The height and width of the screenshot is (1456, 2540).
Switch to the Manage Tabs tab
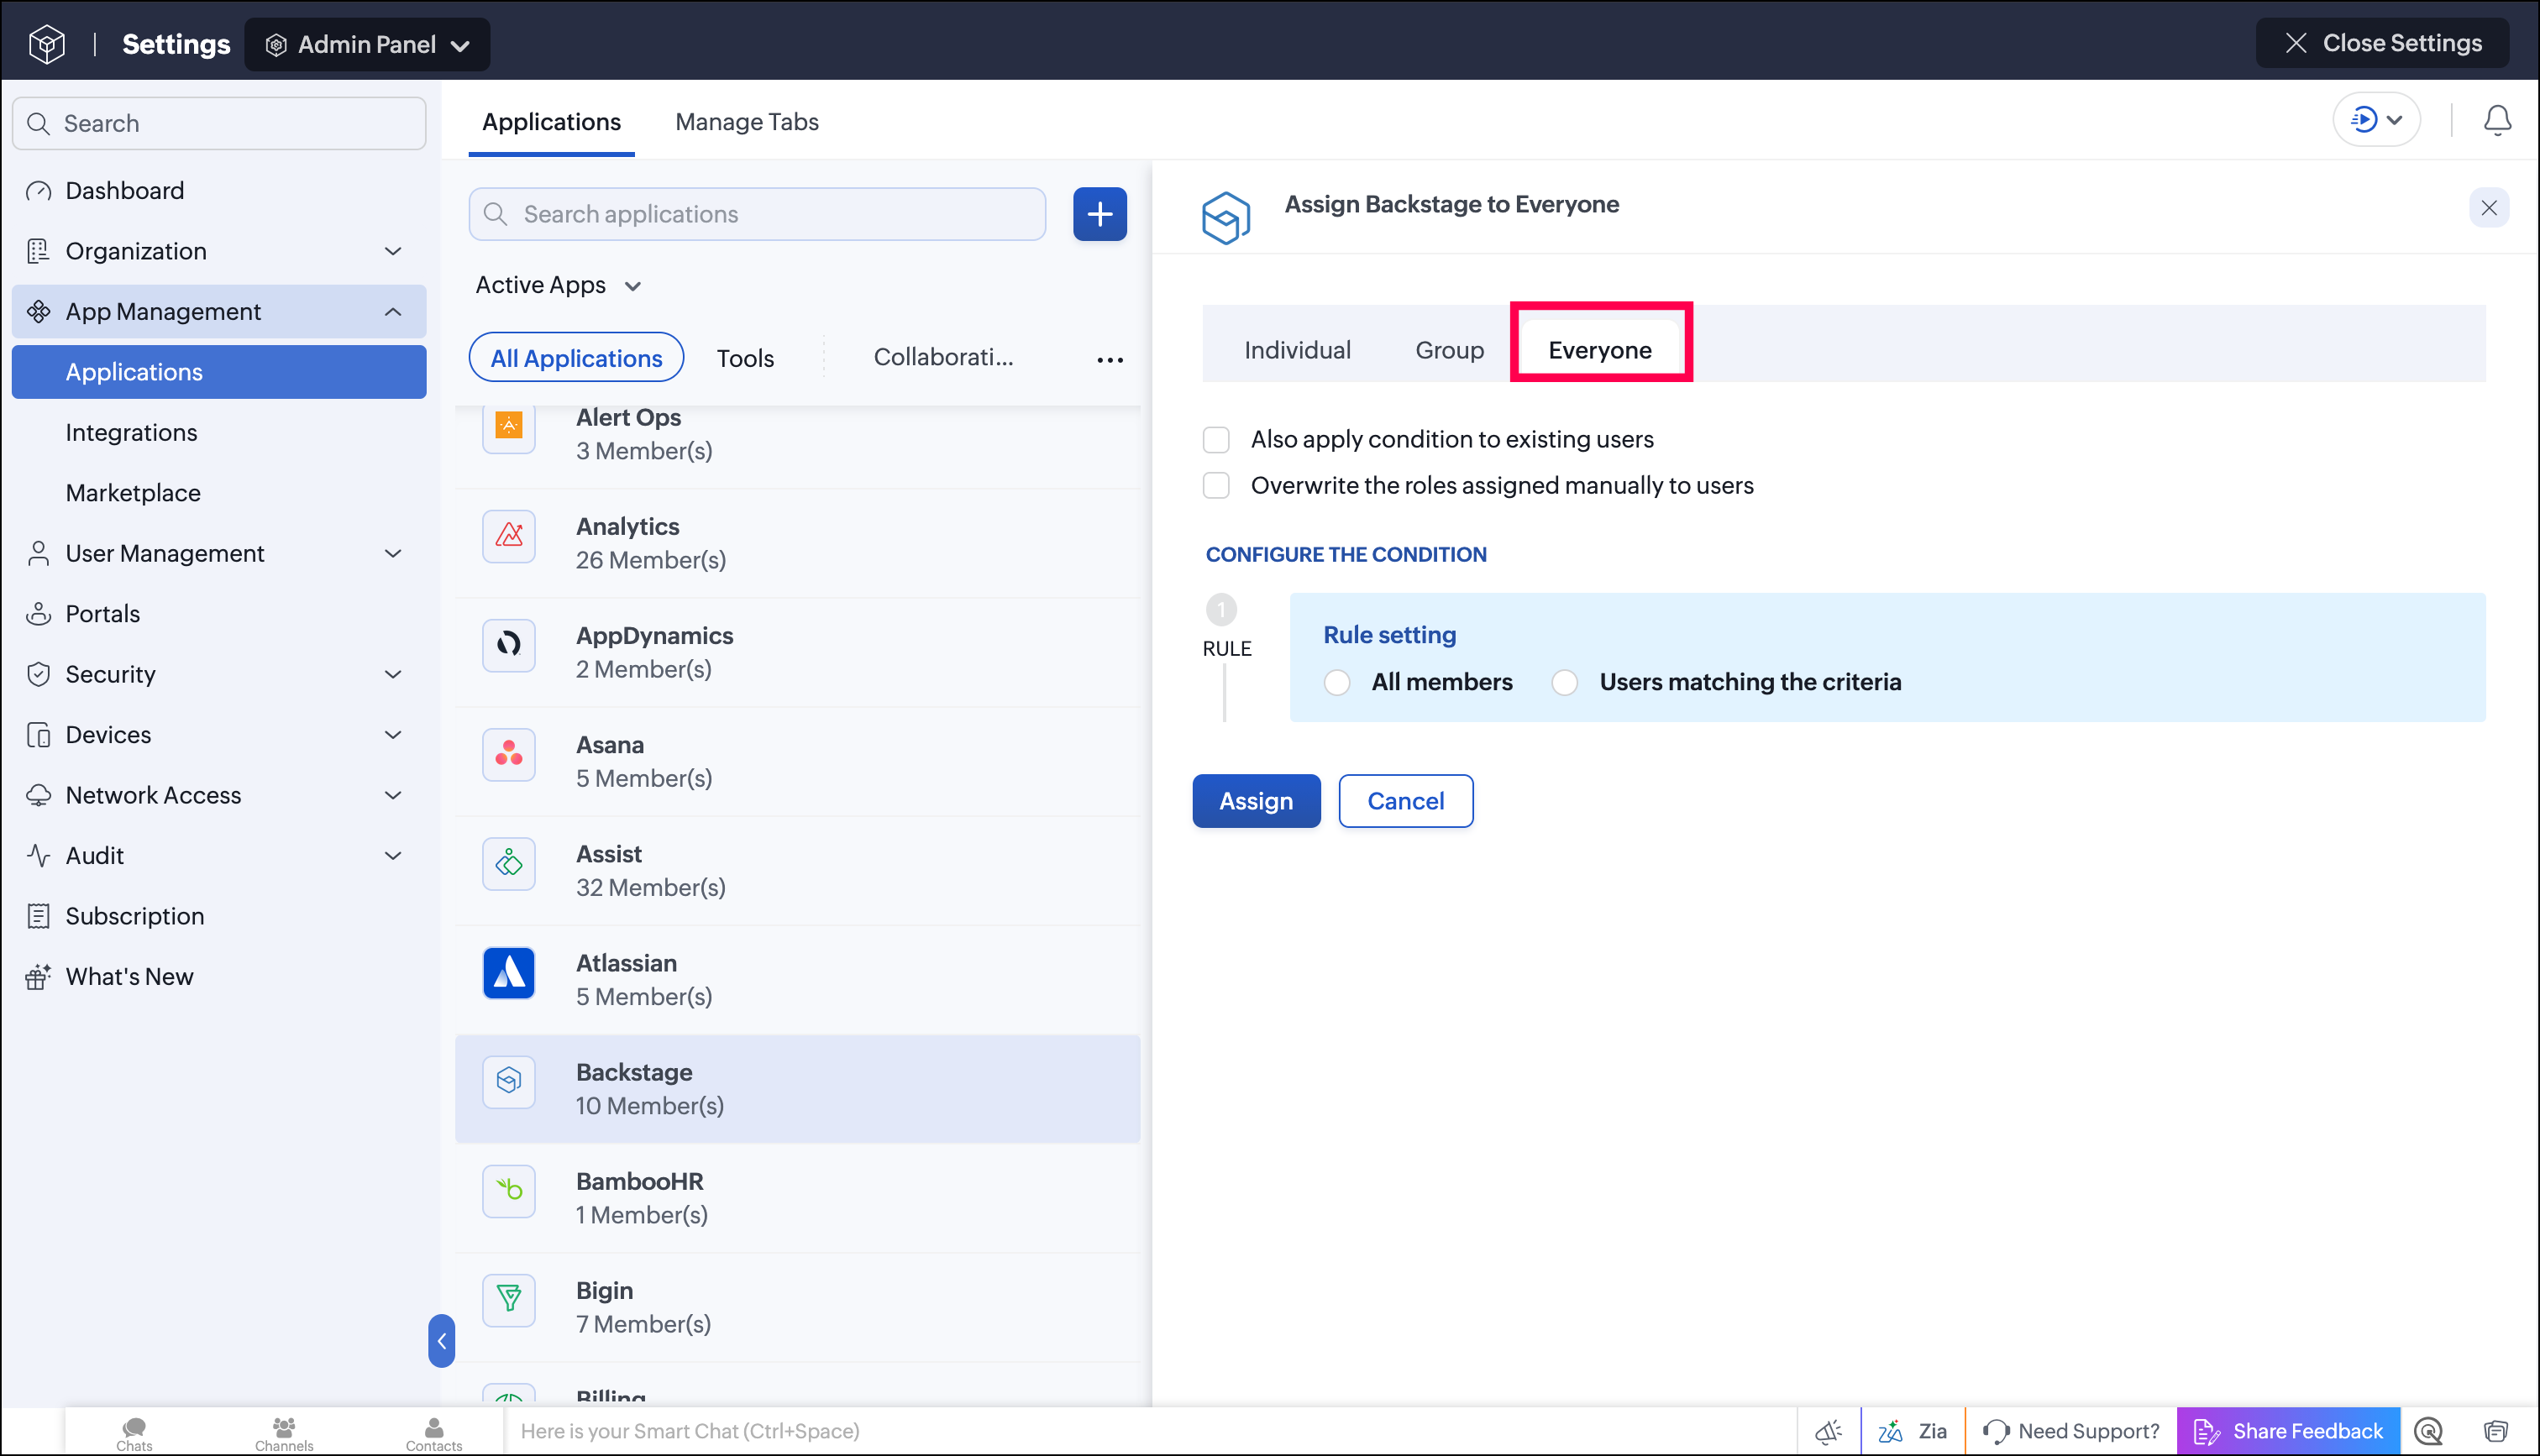pos(746,122)
